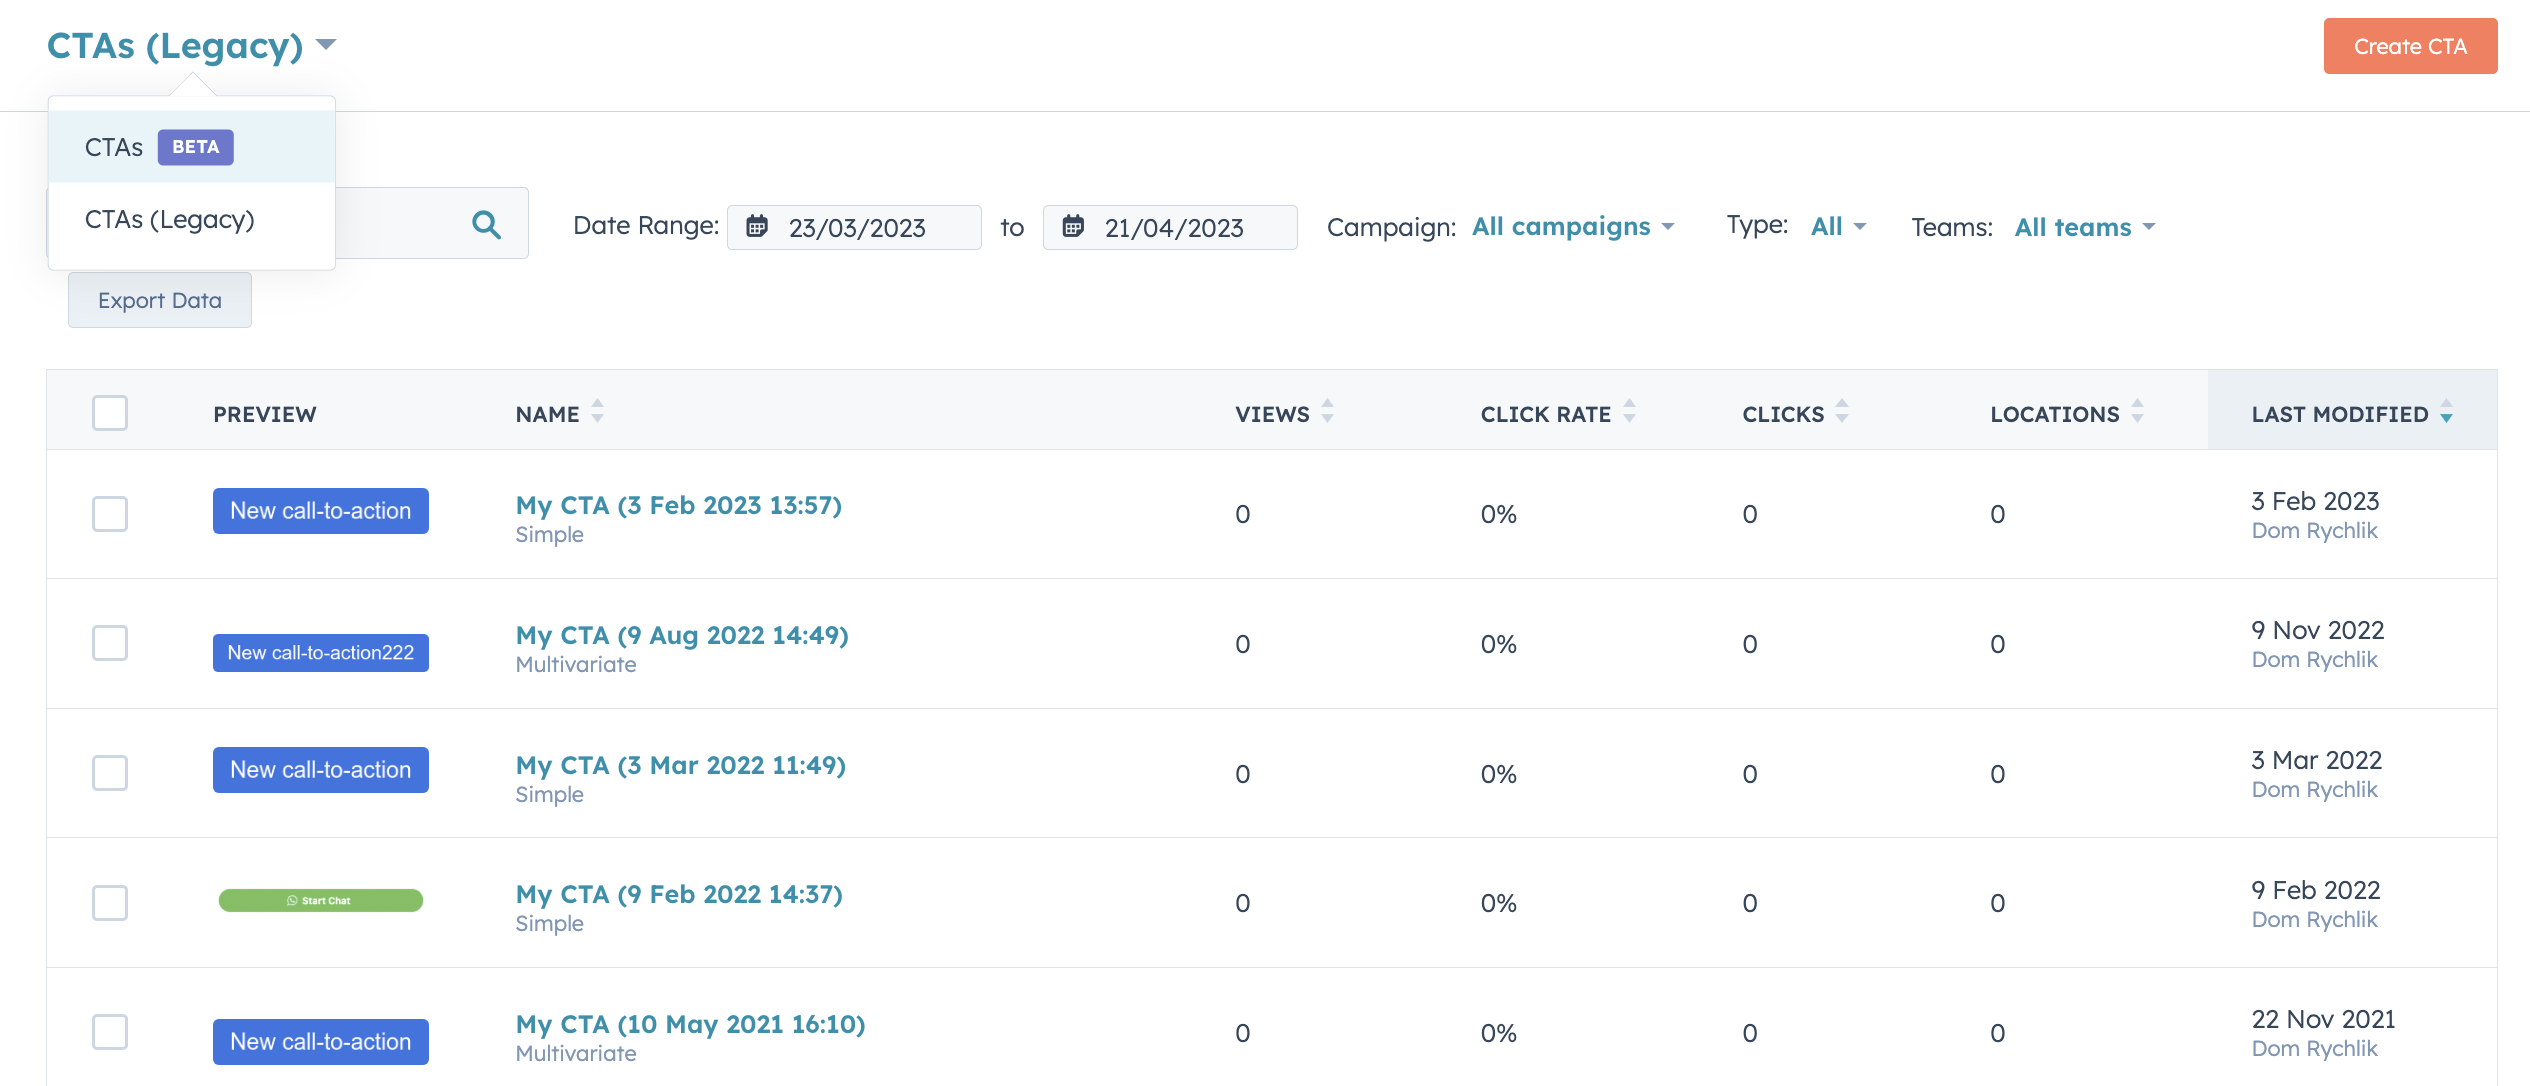Sort by Last Modified column arrows
Viewport: 2530px width, 1086px height.
coord(2446,411)
